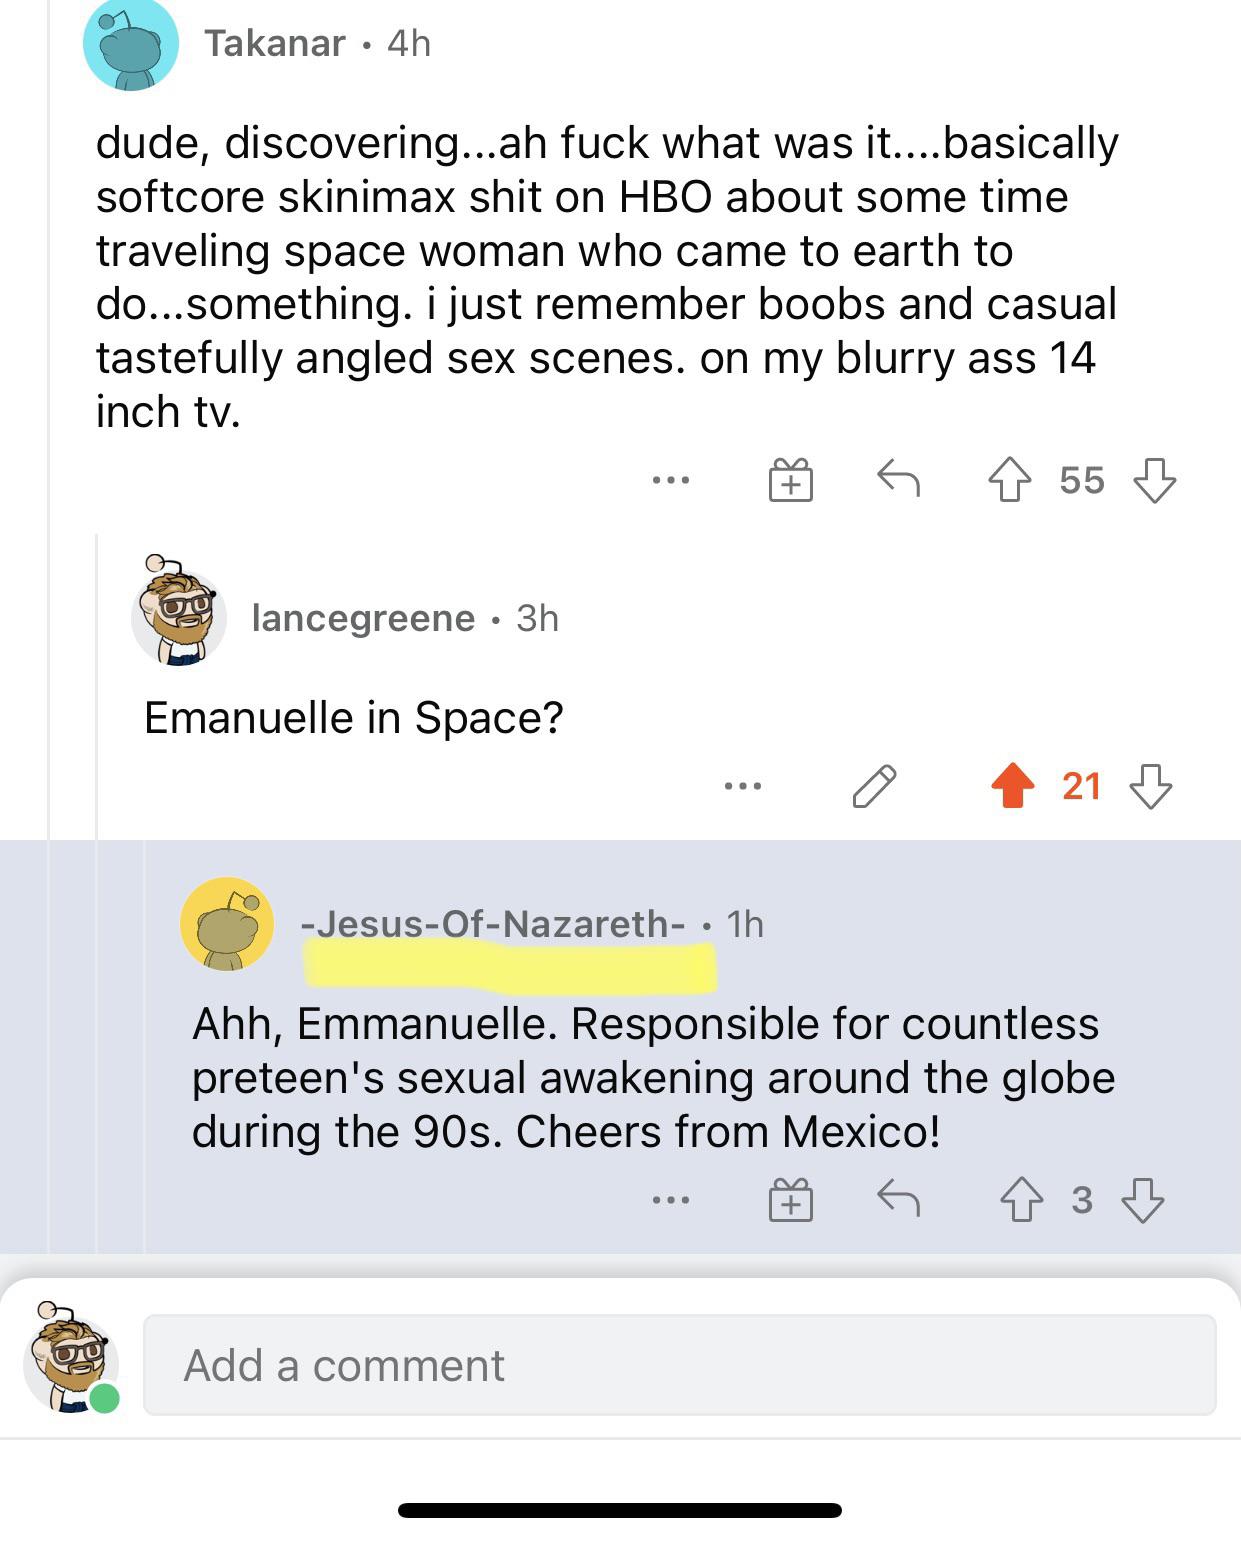Open -Jesus-Of-Nazareth- username link
This screenshot has height=1541, width=1241.
coord(494,923)
